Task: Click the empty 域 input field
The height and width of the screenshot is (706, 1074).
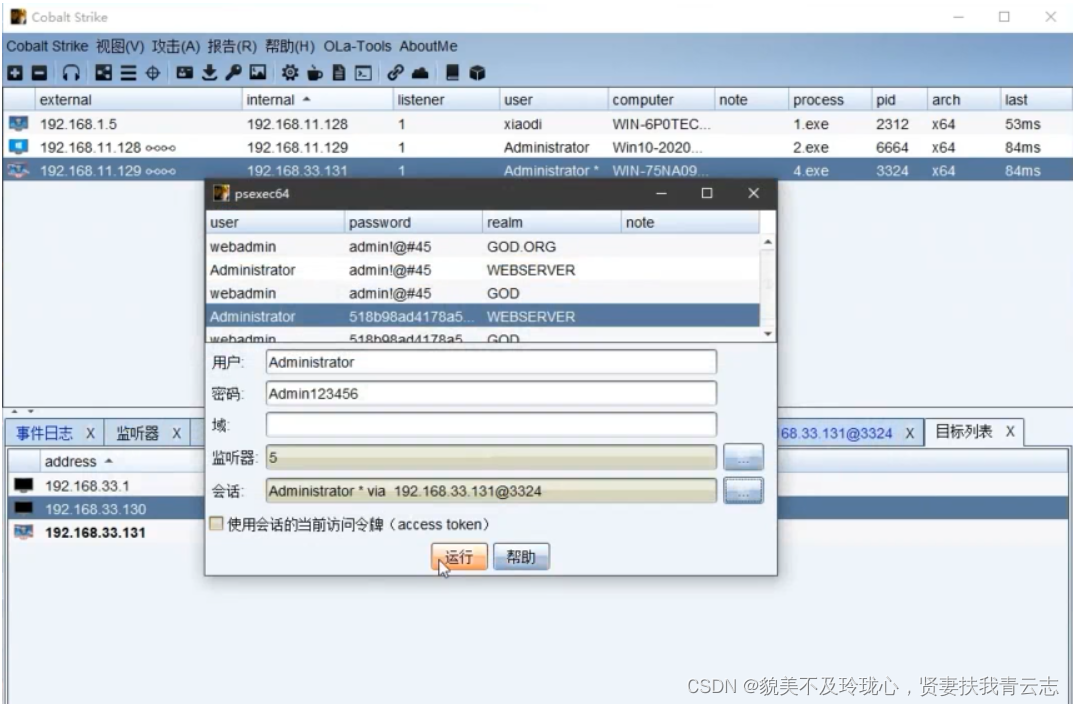Action: coord(491,425)
